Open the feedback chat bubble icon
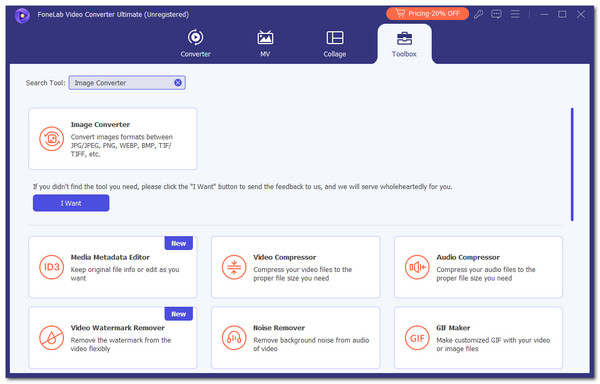The width and height of the screenshot is (600, 384). click(496, 15)
